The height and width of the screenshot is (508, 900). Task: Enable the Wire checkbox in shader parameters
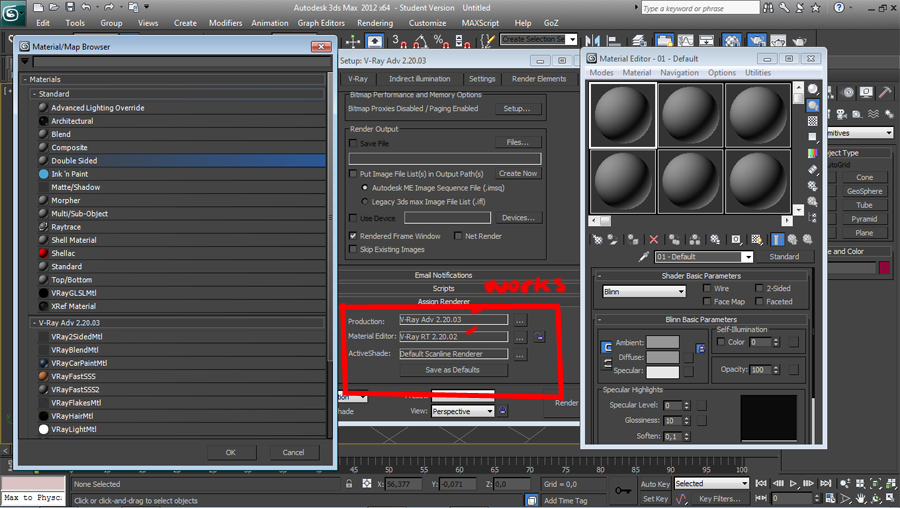click(x=707, y=288)
